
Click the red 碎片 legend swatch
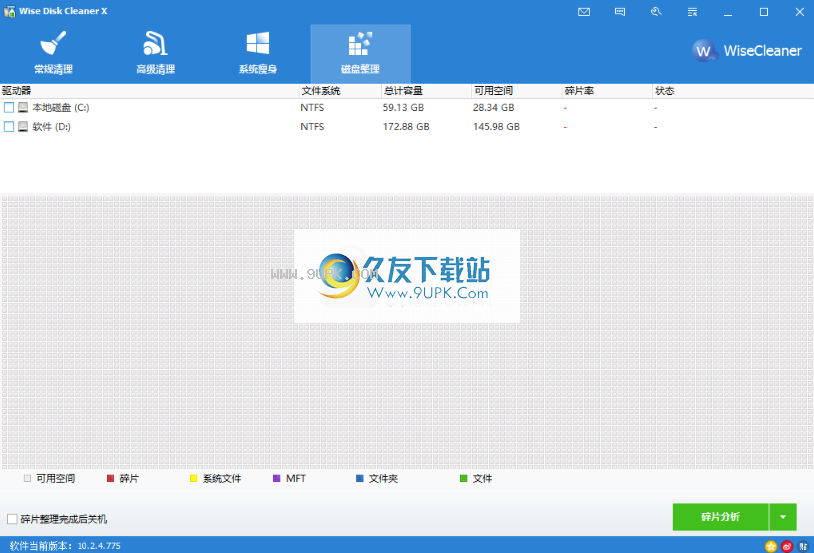click(110, 478)
